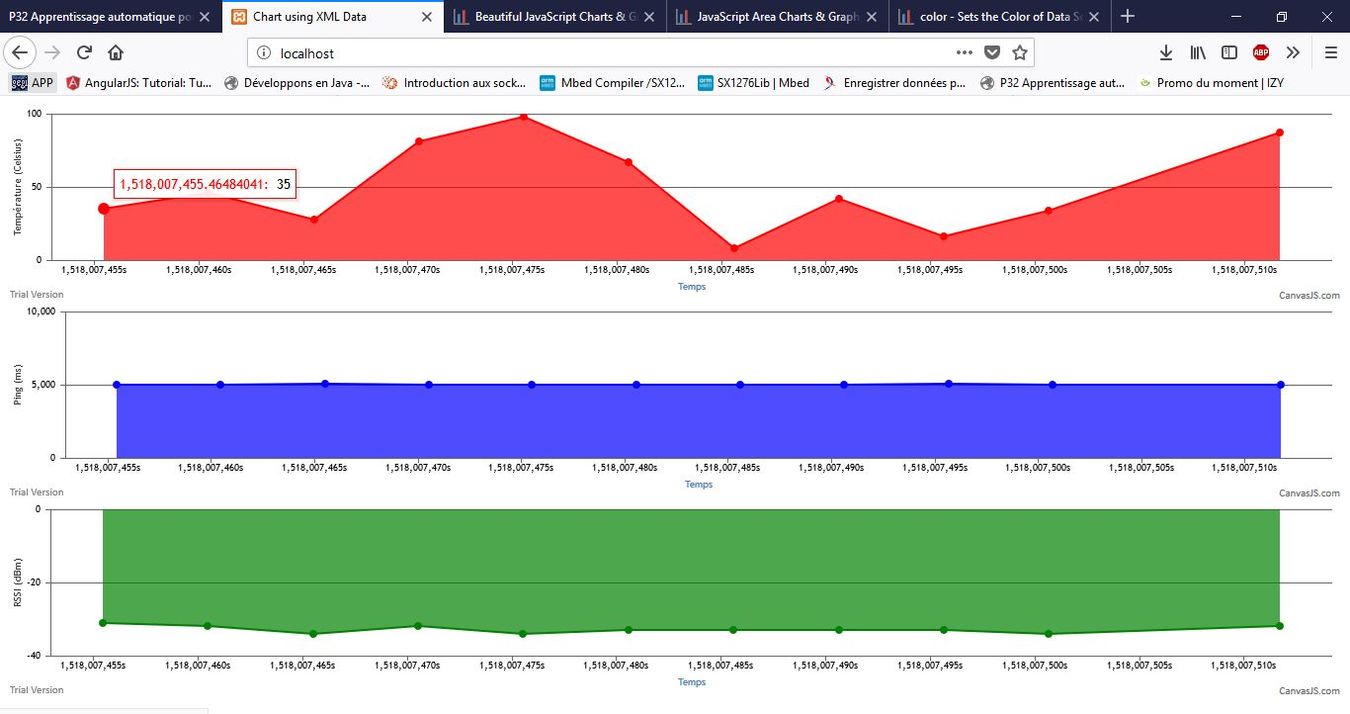
Task: Click the highlighted red data point at 35
Action: (x=103, y=209)
